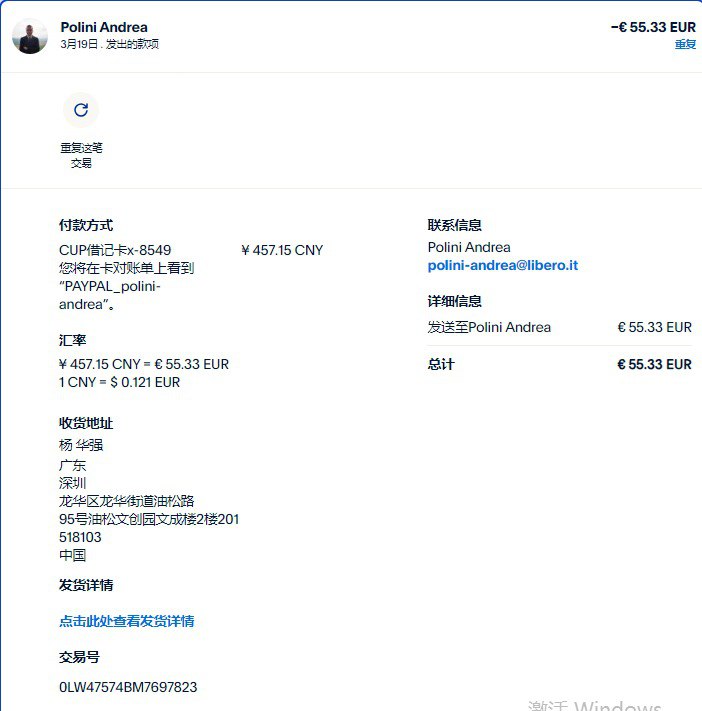Select the postal code 518103

(x=80, y=537)
